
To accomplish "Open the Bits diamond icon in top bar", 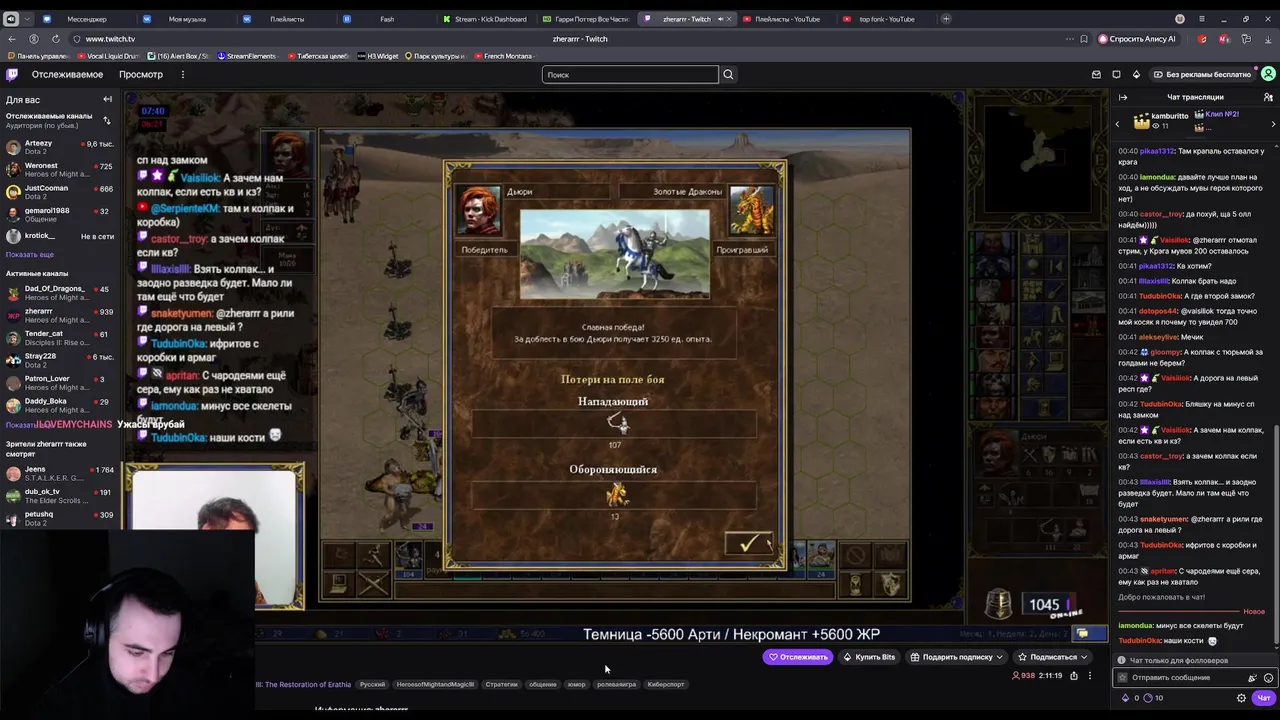I will 1136,74.
